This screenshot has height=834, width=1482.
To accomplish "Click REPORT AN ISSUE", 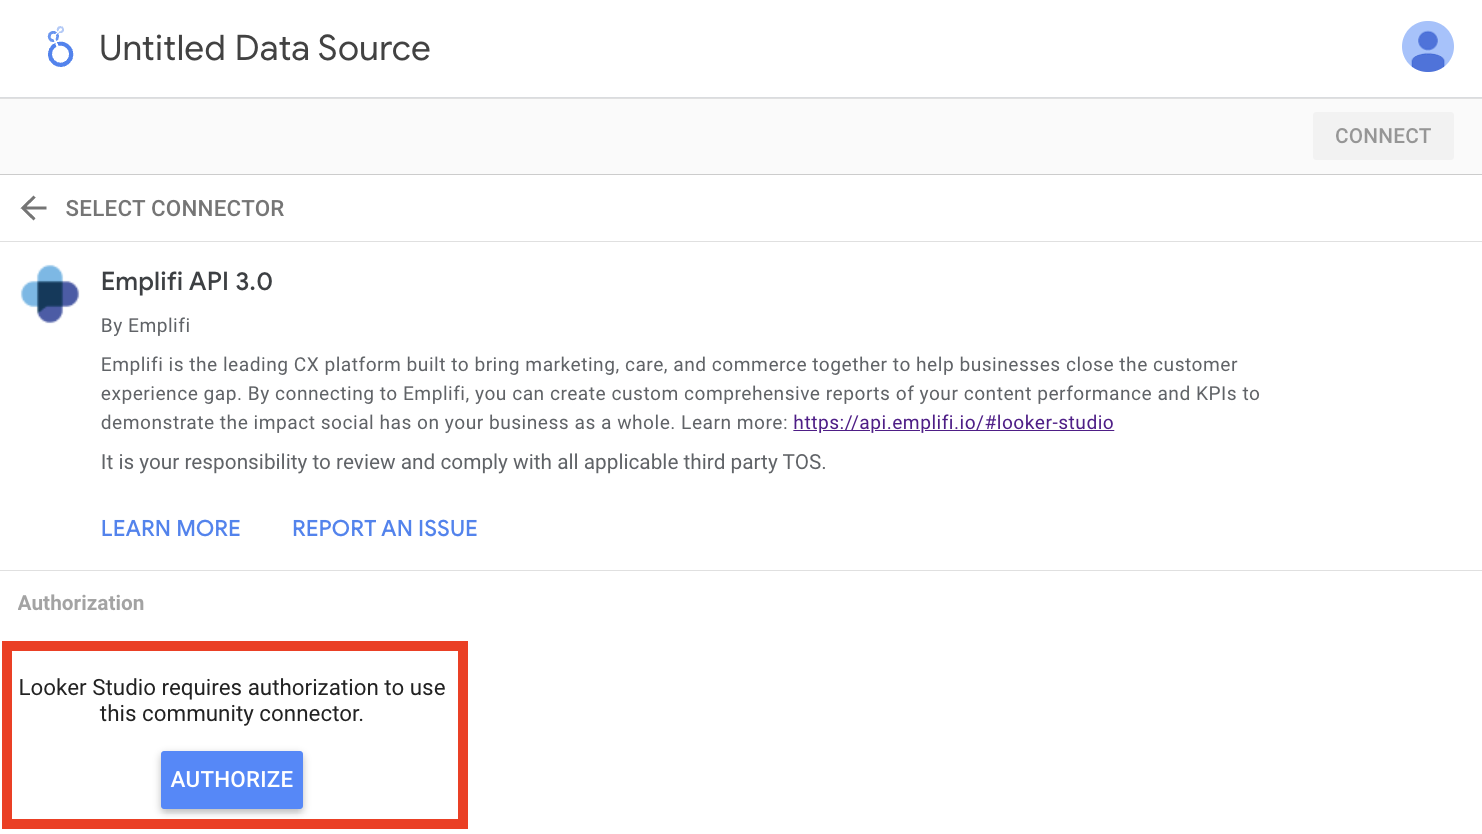I will tap(385, 528).
